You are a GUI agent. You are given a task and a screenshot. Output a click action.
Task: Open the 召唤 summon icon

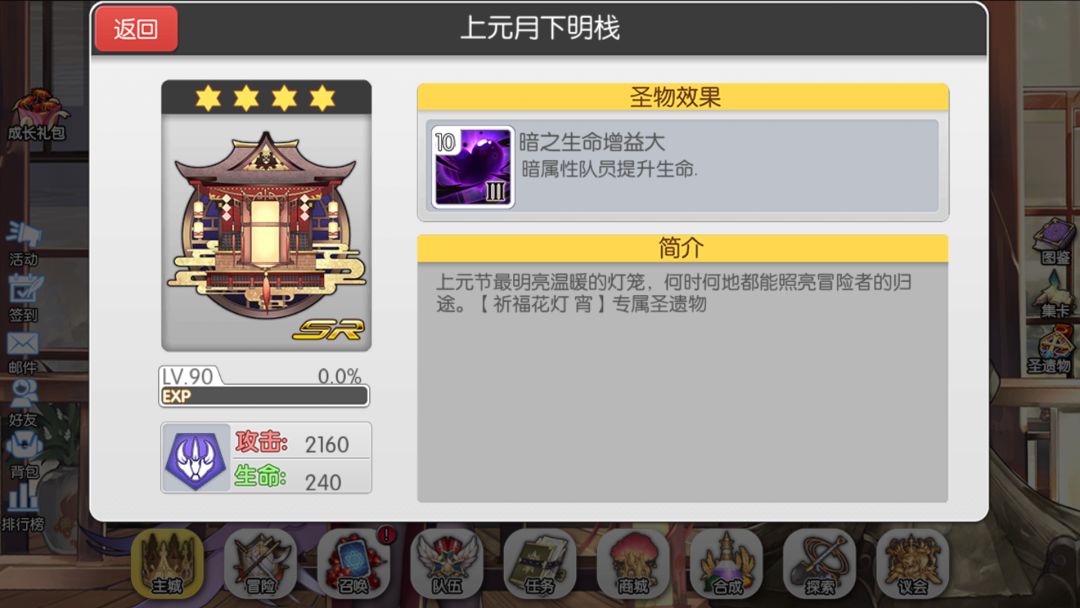353,563
